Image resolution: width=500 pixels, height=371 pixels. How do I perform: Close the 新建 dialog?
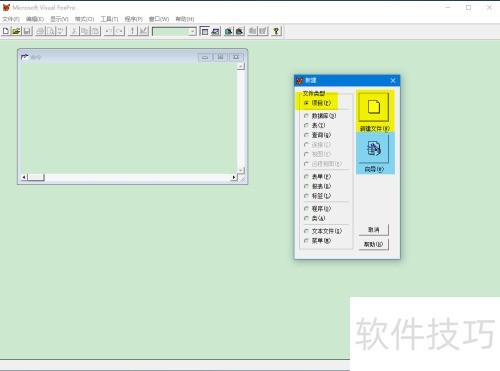pyautogui.click(x=393, y=80)
